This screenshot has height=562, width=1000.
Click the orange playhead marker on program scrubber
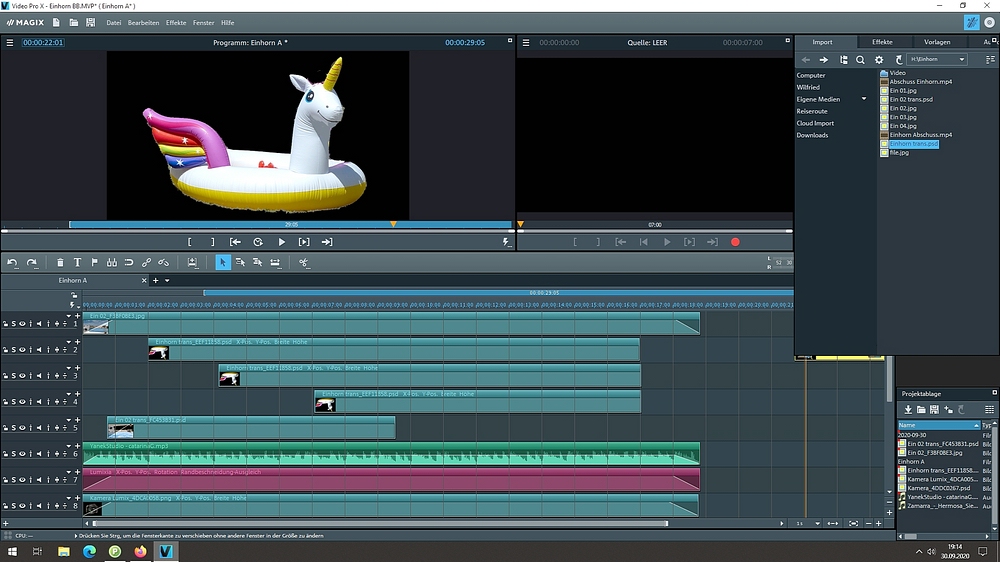tap(393, 224)
